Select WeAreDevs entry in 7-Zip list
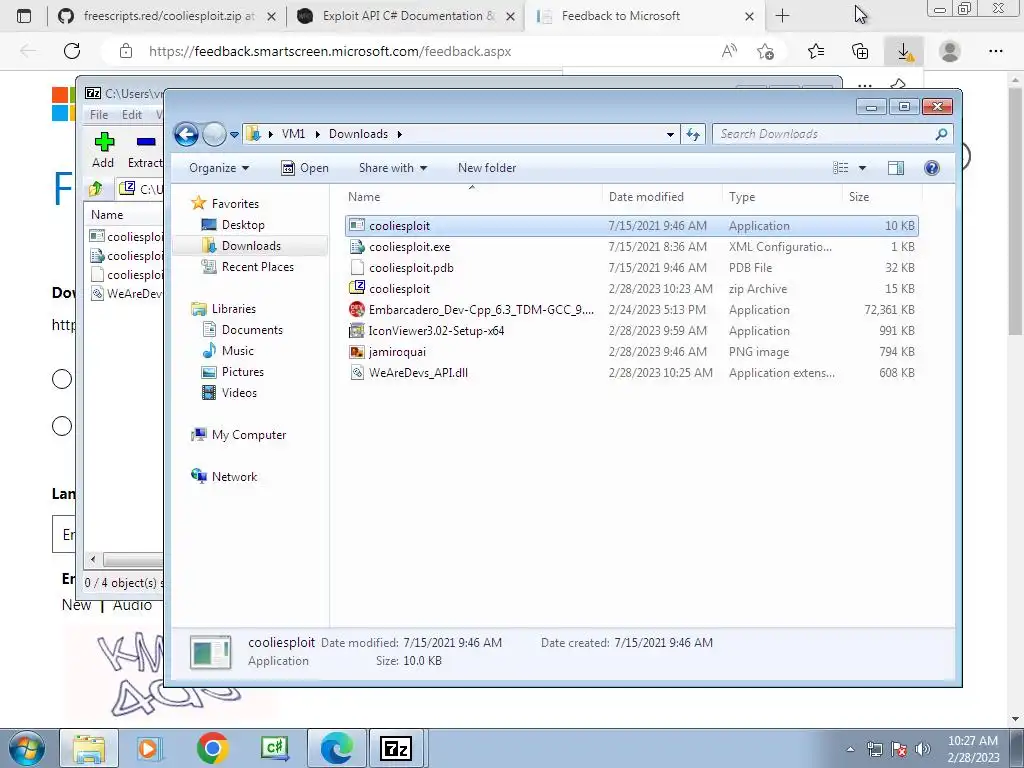This screenshot has height=768, width=1024. pyautogui.click(x=127, y=294)
